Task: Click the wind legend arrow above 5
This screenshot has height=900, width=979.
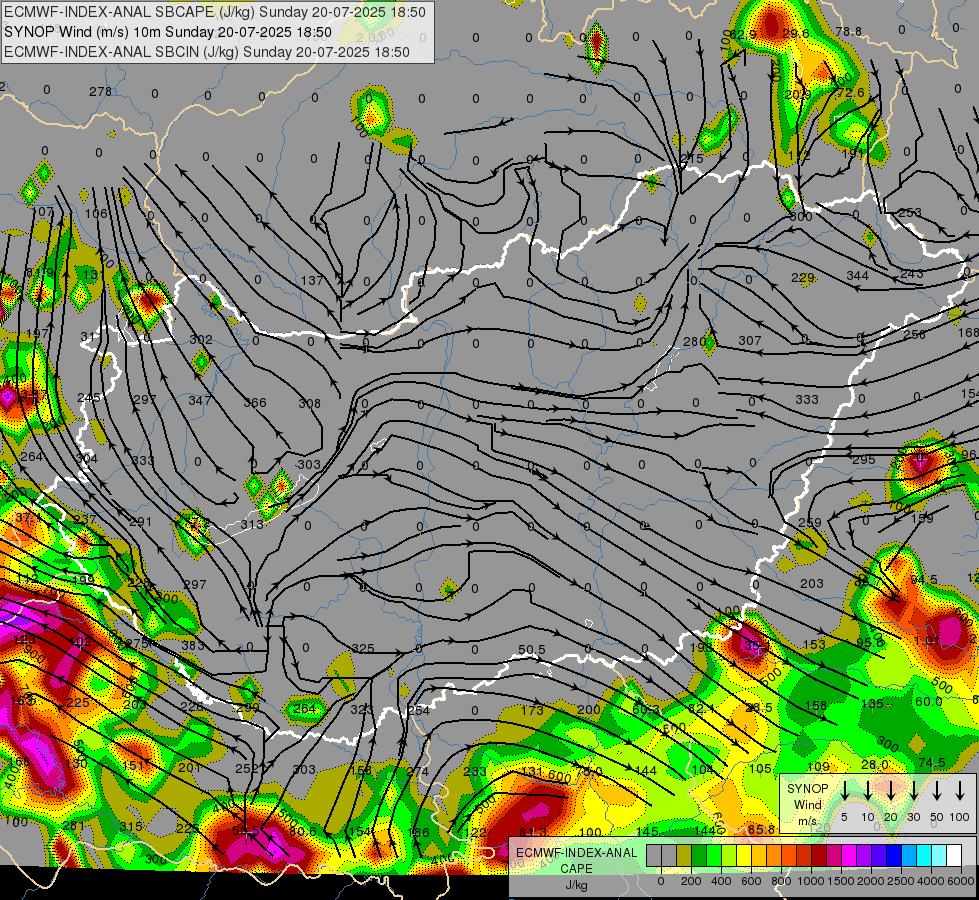Action: (844, 791)
